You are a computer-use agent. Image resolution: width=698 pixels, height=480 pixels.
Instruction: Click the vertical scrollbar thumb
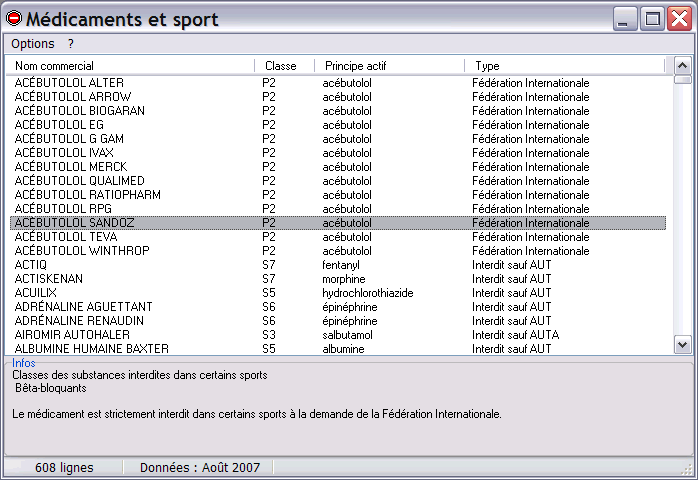tap(682, 80)
